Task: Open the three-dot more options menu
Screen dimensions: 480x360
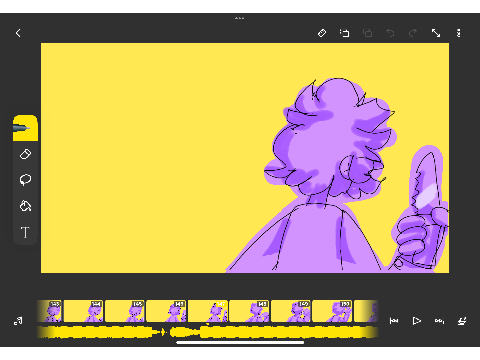Action: [x=459, y=33]
